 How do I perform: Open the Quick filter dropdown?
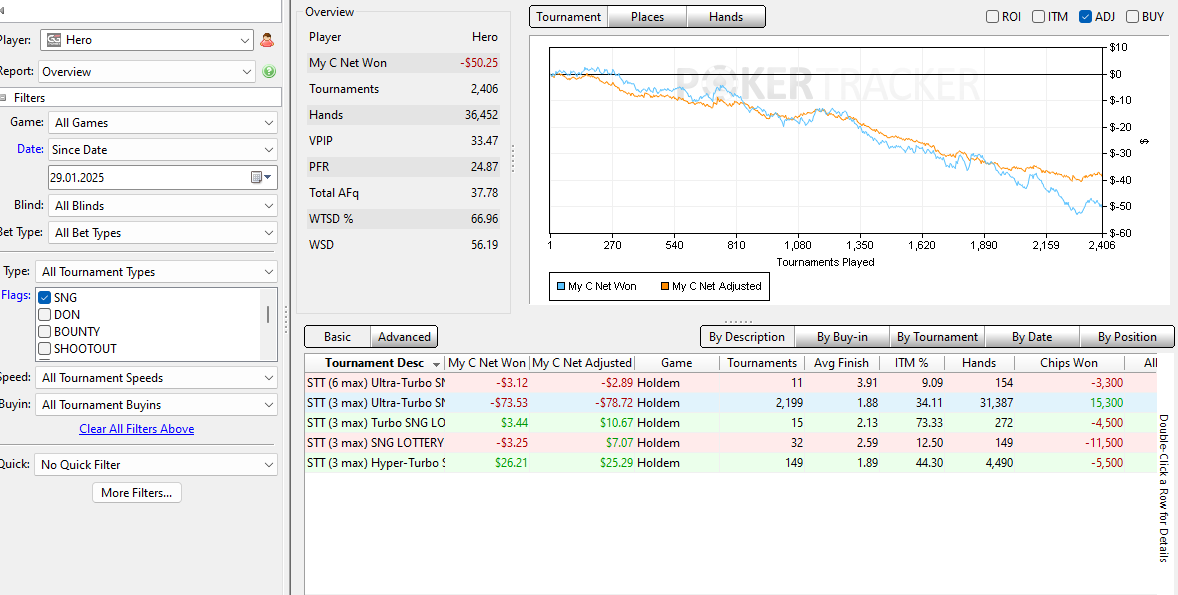coord(156,464)
